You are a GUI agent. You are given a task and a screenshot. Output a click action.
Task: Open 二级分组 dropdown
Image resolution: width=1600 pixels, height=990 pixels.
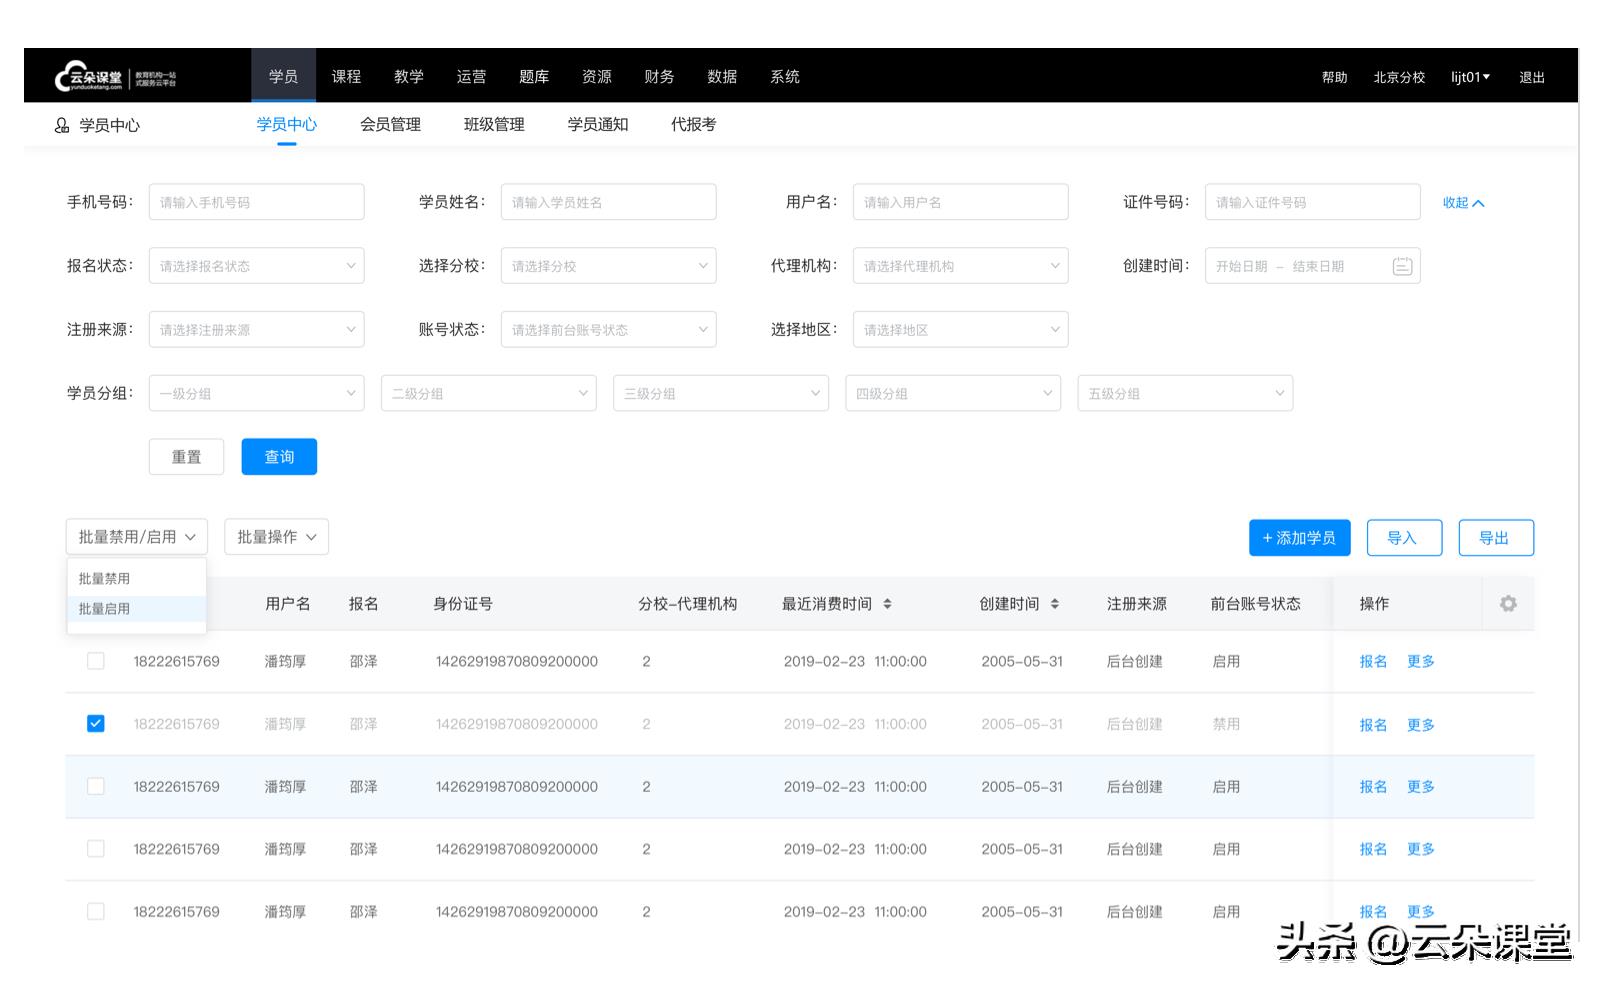489,393
